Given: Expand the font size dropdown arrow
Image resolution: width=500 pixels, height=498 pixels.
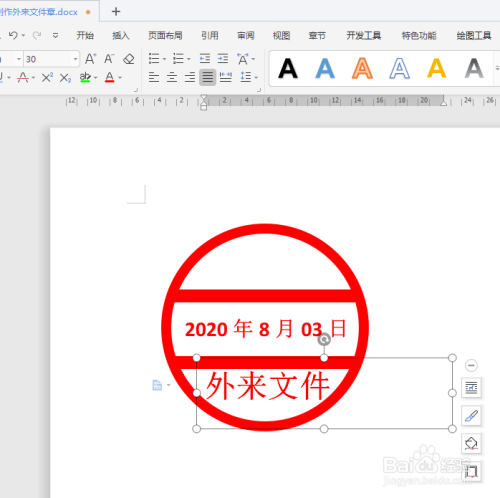Looking at the screenshot, I should (76, 59).
